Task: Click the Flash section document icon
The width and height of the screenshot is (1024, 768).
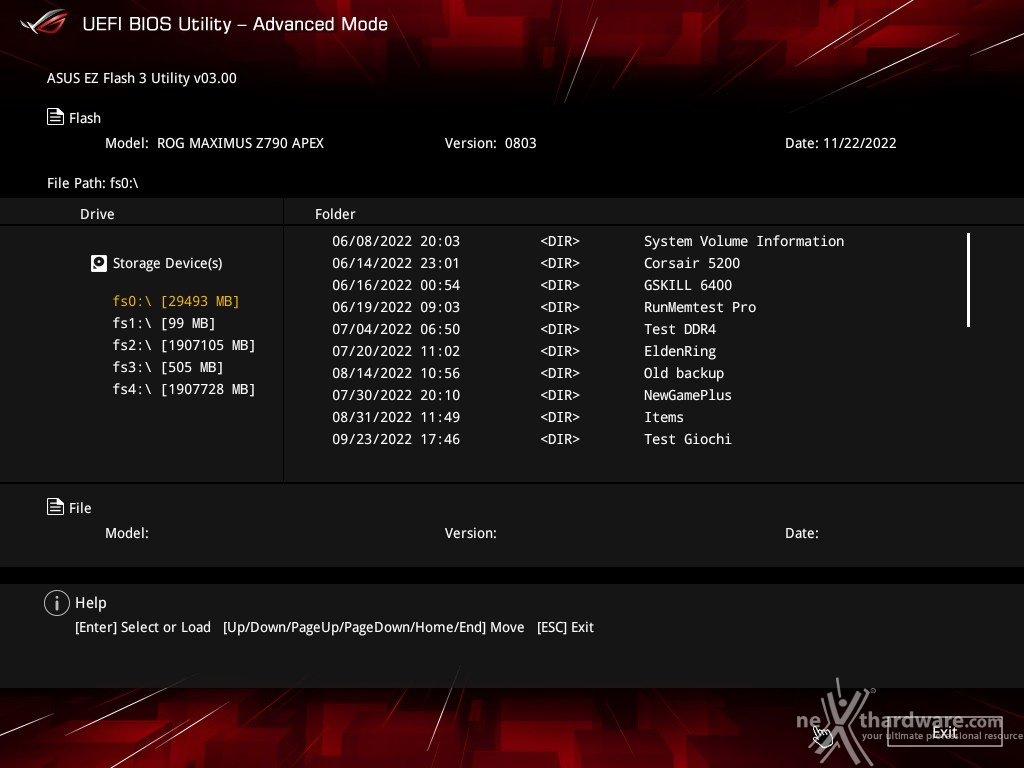Action: point(55,117)
